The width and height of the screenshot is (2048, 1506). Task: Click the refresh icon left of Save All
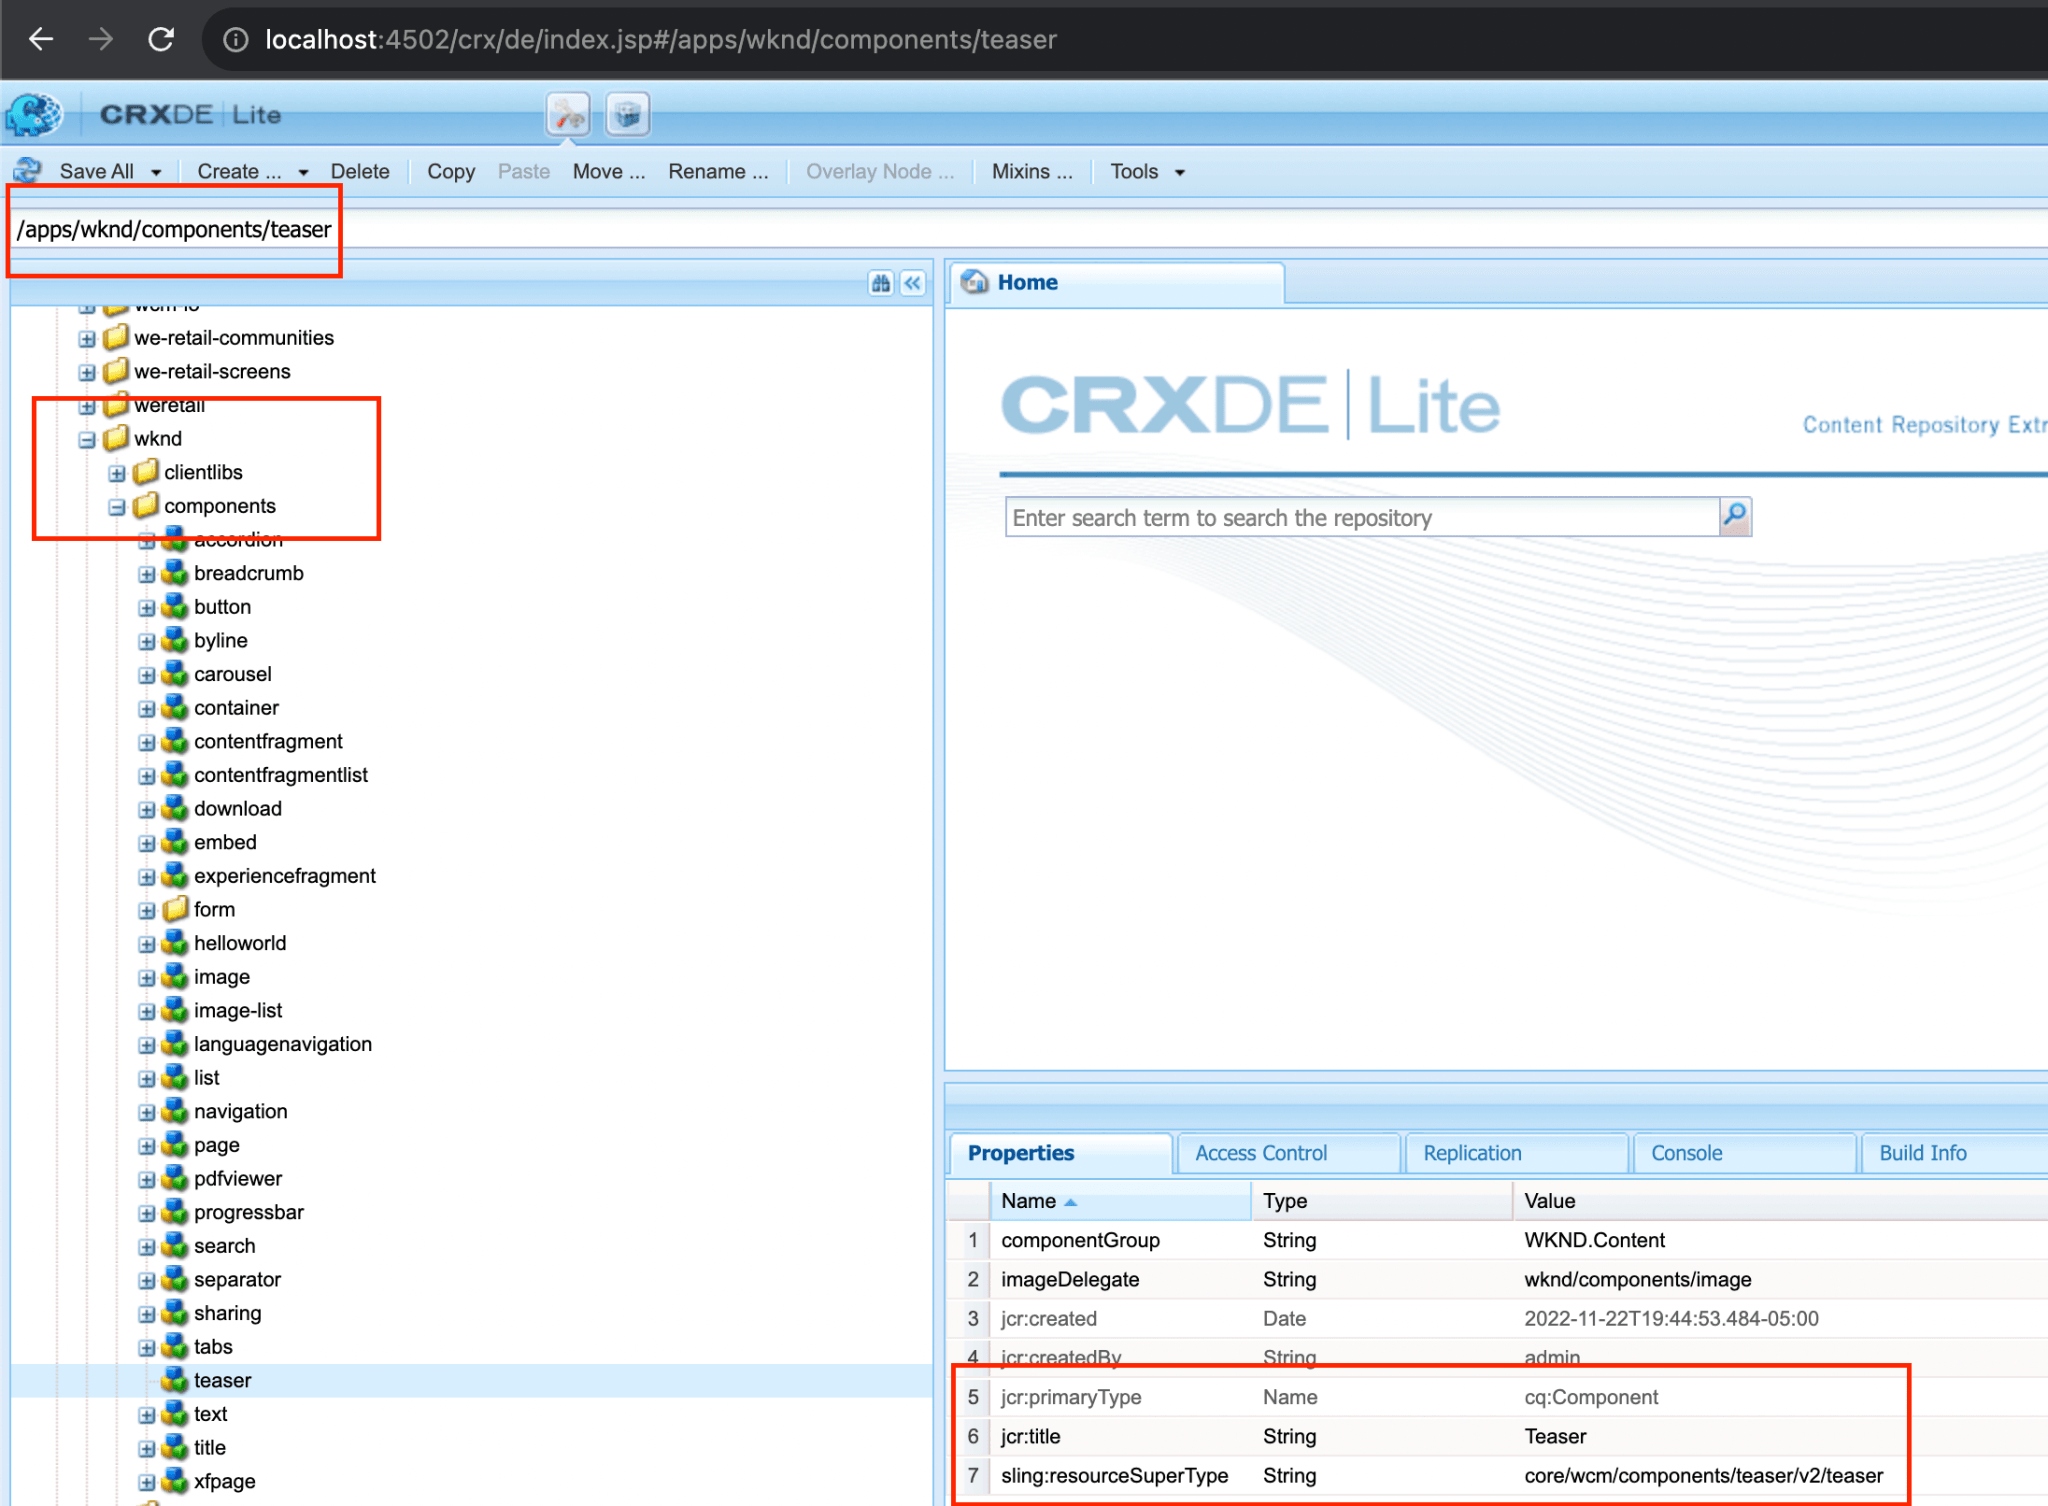[x=26, y=170]
